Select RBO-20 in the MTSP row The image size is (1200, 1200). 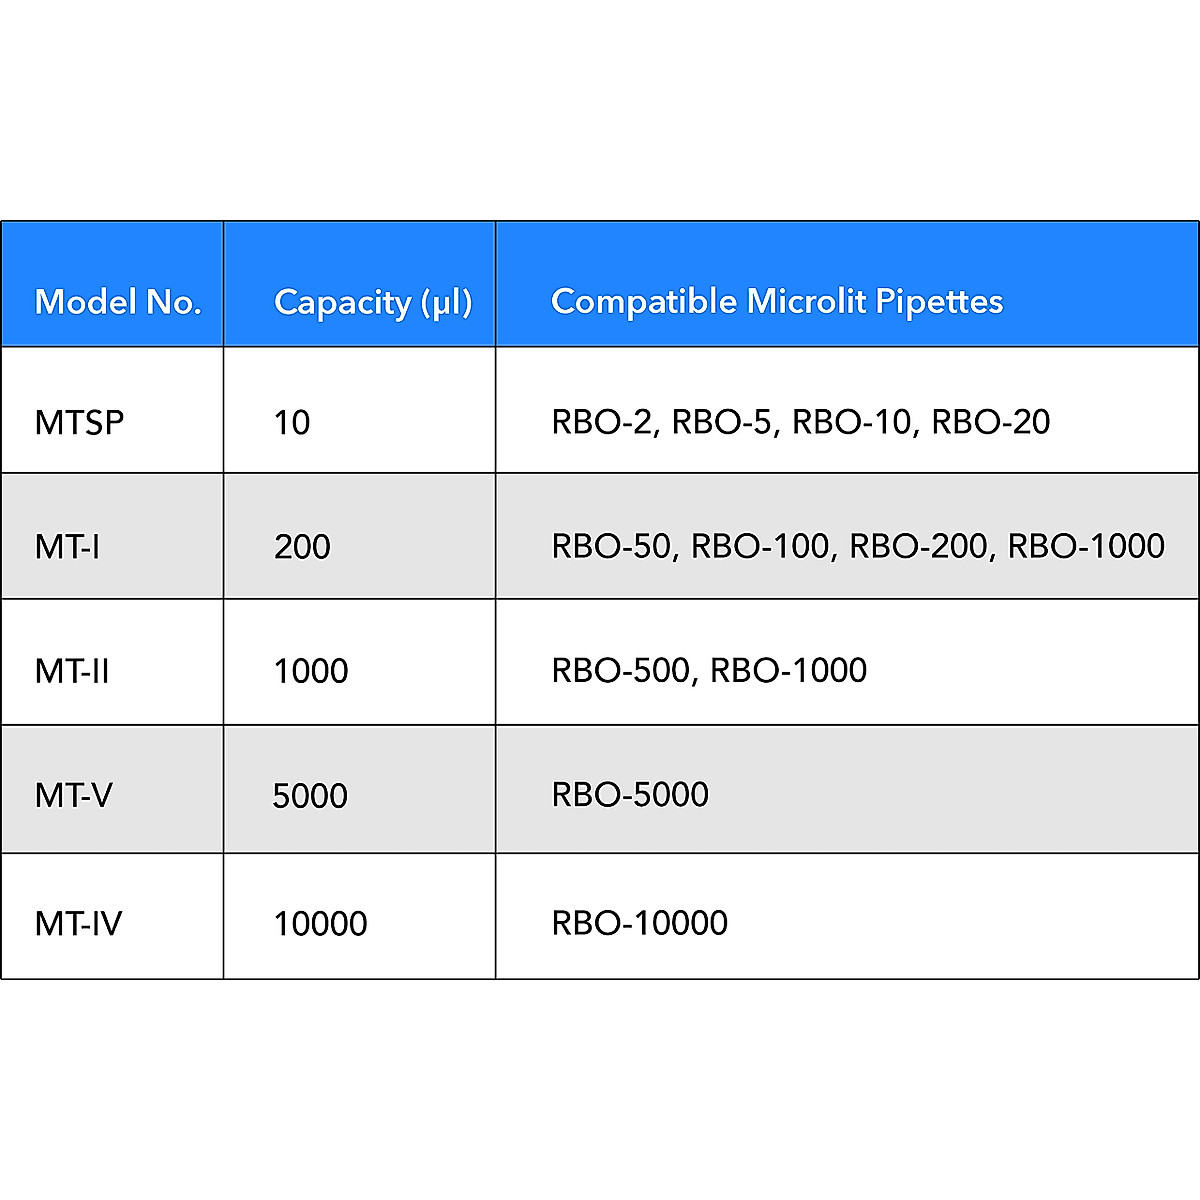(990, 422)
